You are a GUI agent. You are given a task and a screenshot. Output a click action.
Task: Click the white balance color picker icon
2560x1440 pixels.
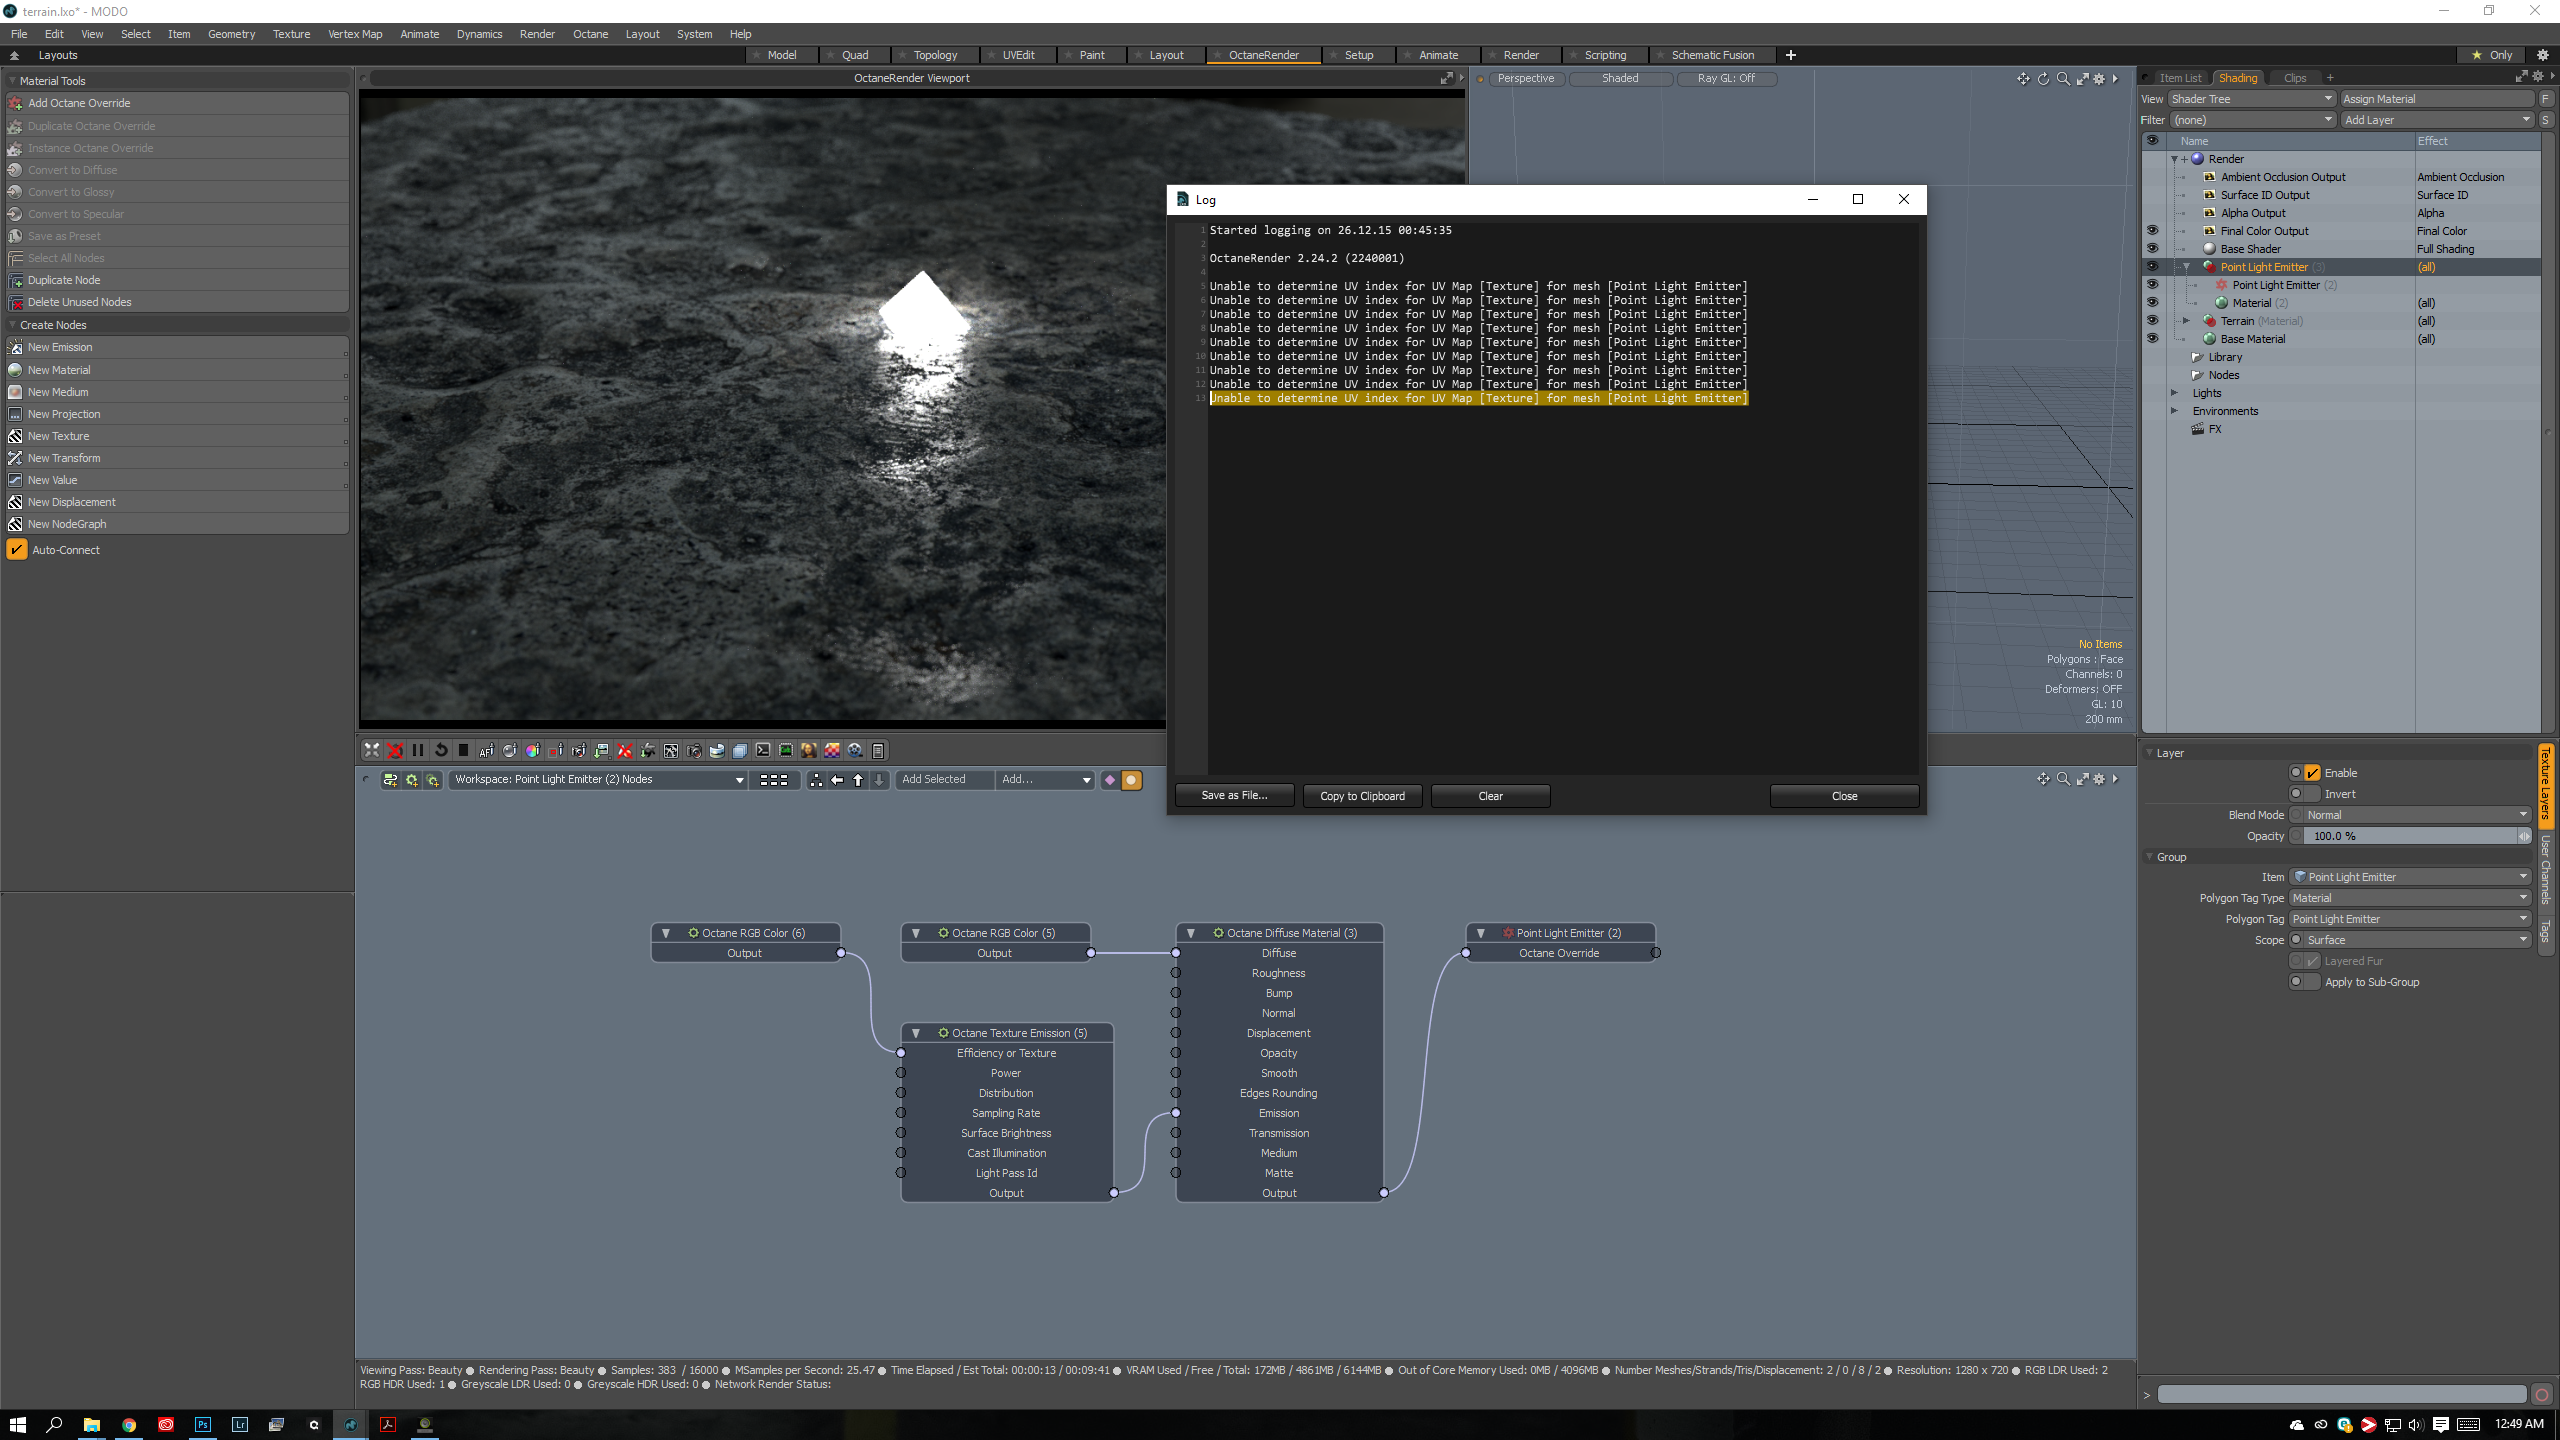pos(533,750)
